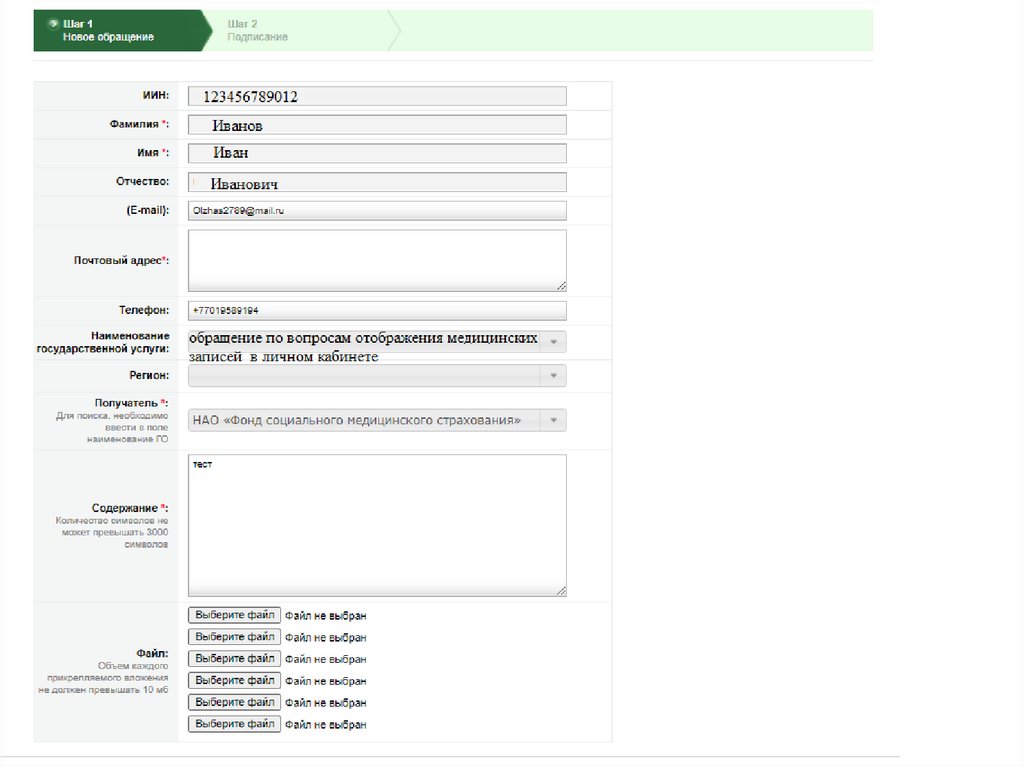This screenshot has width=1024, height=767.
Task: Expand the Регион dropdown arrow
Action: [553, 376]
